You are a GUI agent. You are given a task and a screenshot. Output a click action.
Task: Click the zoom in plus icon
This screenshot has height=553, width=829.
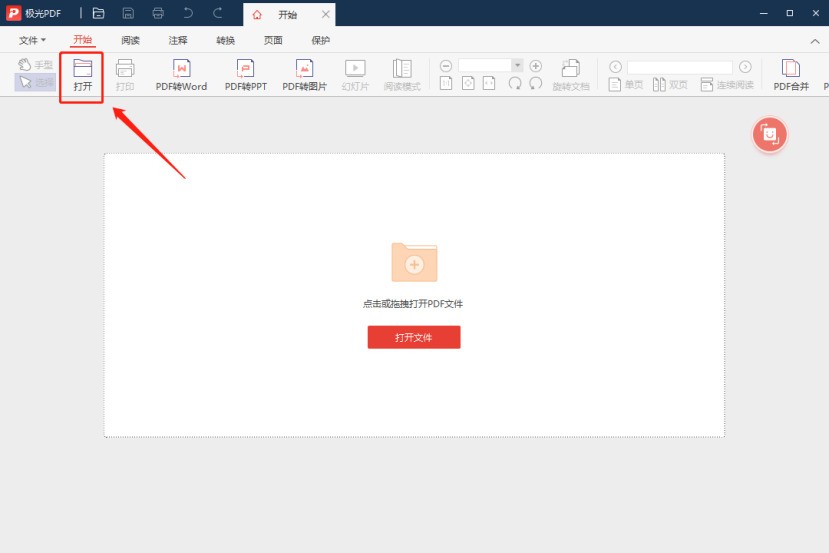pos(535,65)
